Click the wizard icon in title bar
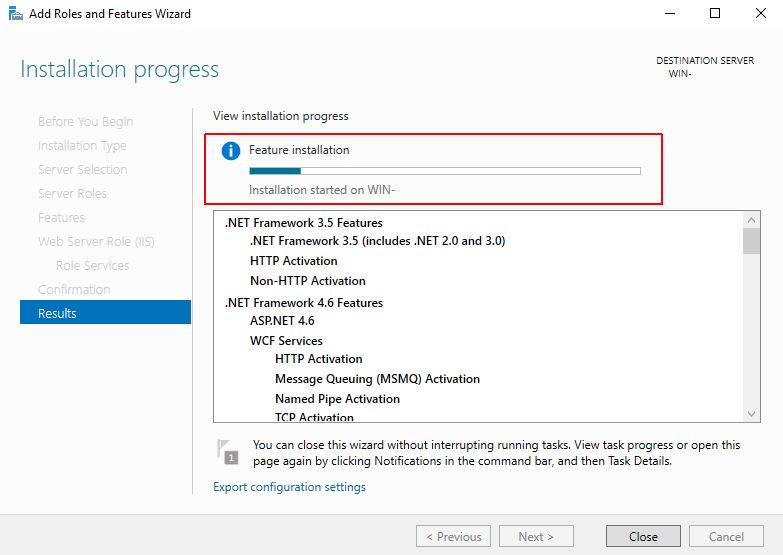This screenshot has width=783, height=555. [x=13, y=14]
